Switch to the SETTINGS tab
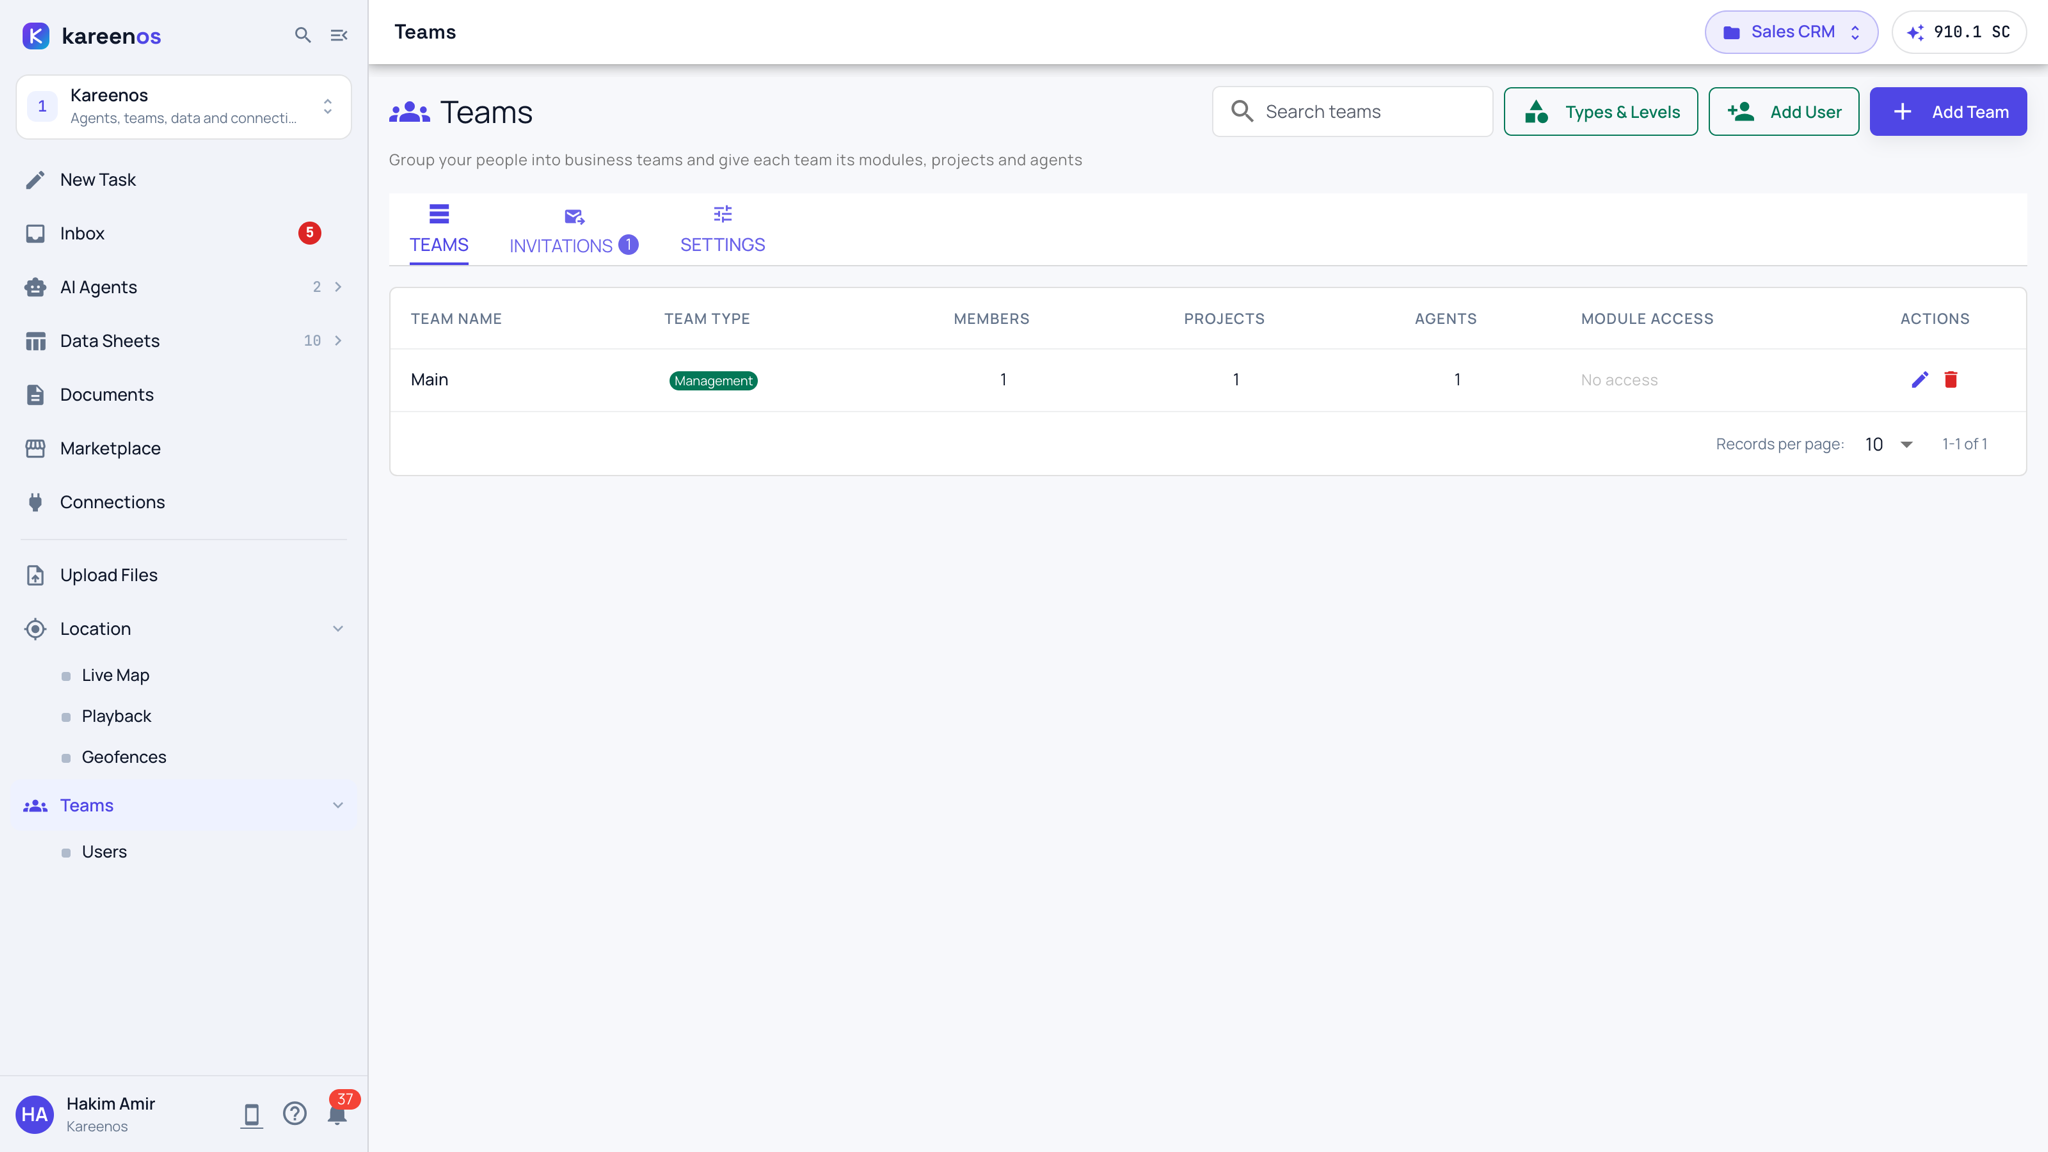 [722, 231]
